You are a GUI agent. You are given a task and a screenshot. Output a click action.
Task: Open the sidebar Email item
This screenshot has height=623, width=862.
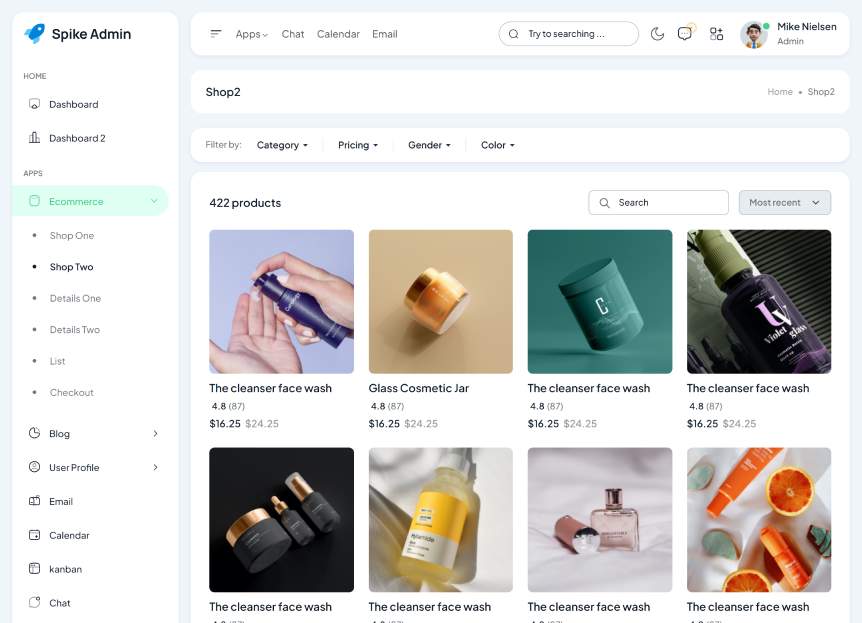click(61, 501)
